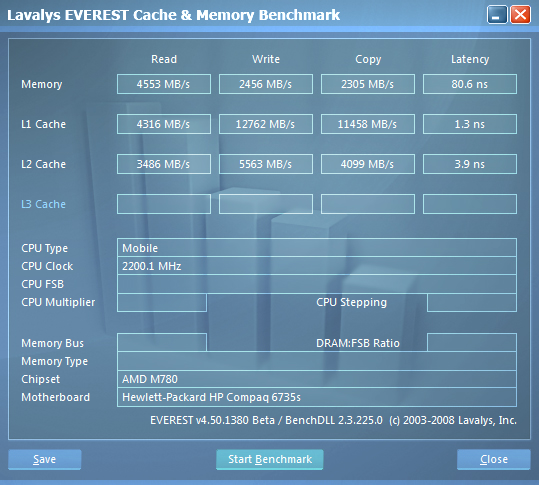Click the L3 Cache row label
539x485 pixels.
pos(43,204)
